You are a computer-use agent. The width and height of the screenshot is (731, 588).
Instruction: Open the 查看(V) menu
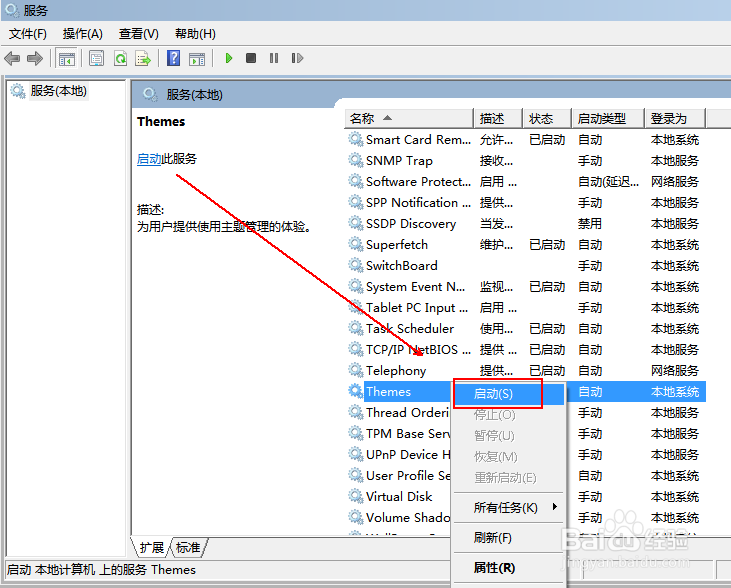138,34
